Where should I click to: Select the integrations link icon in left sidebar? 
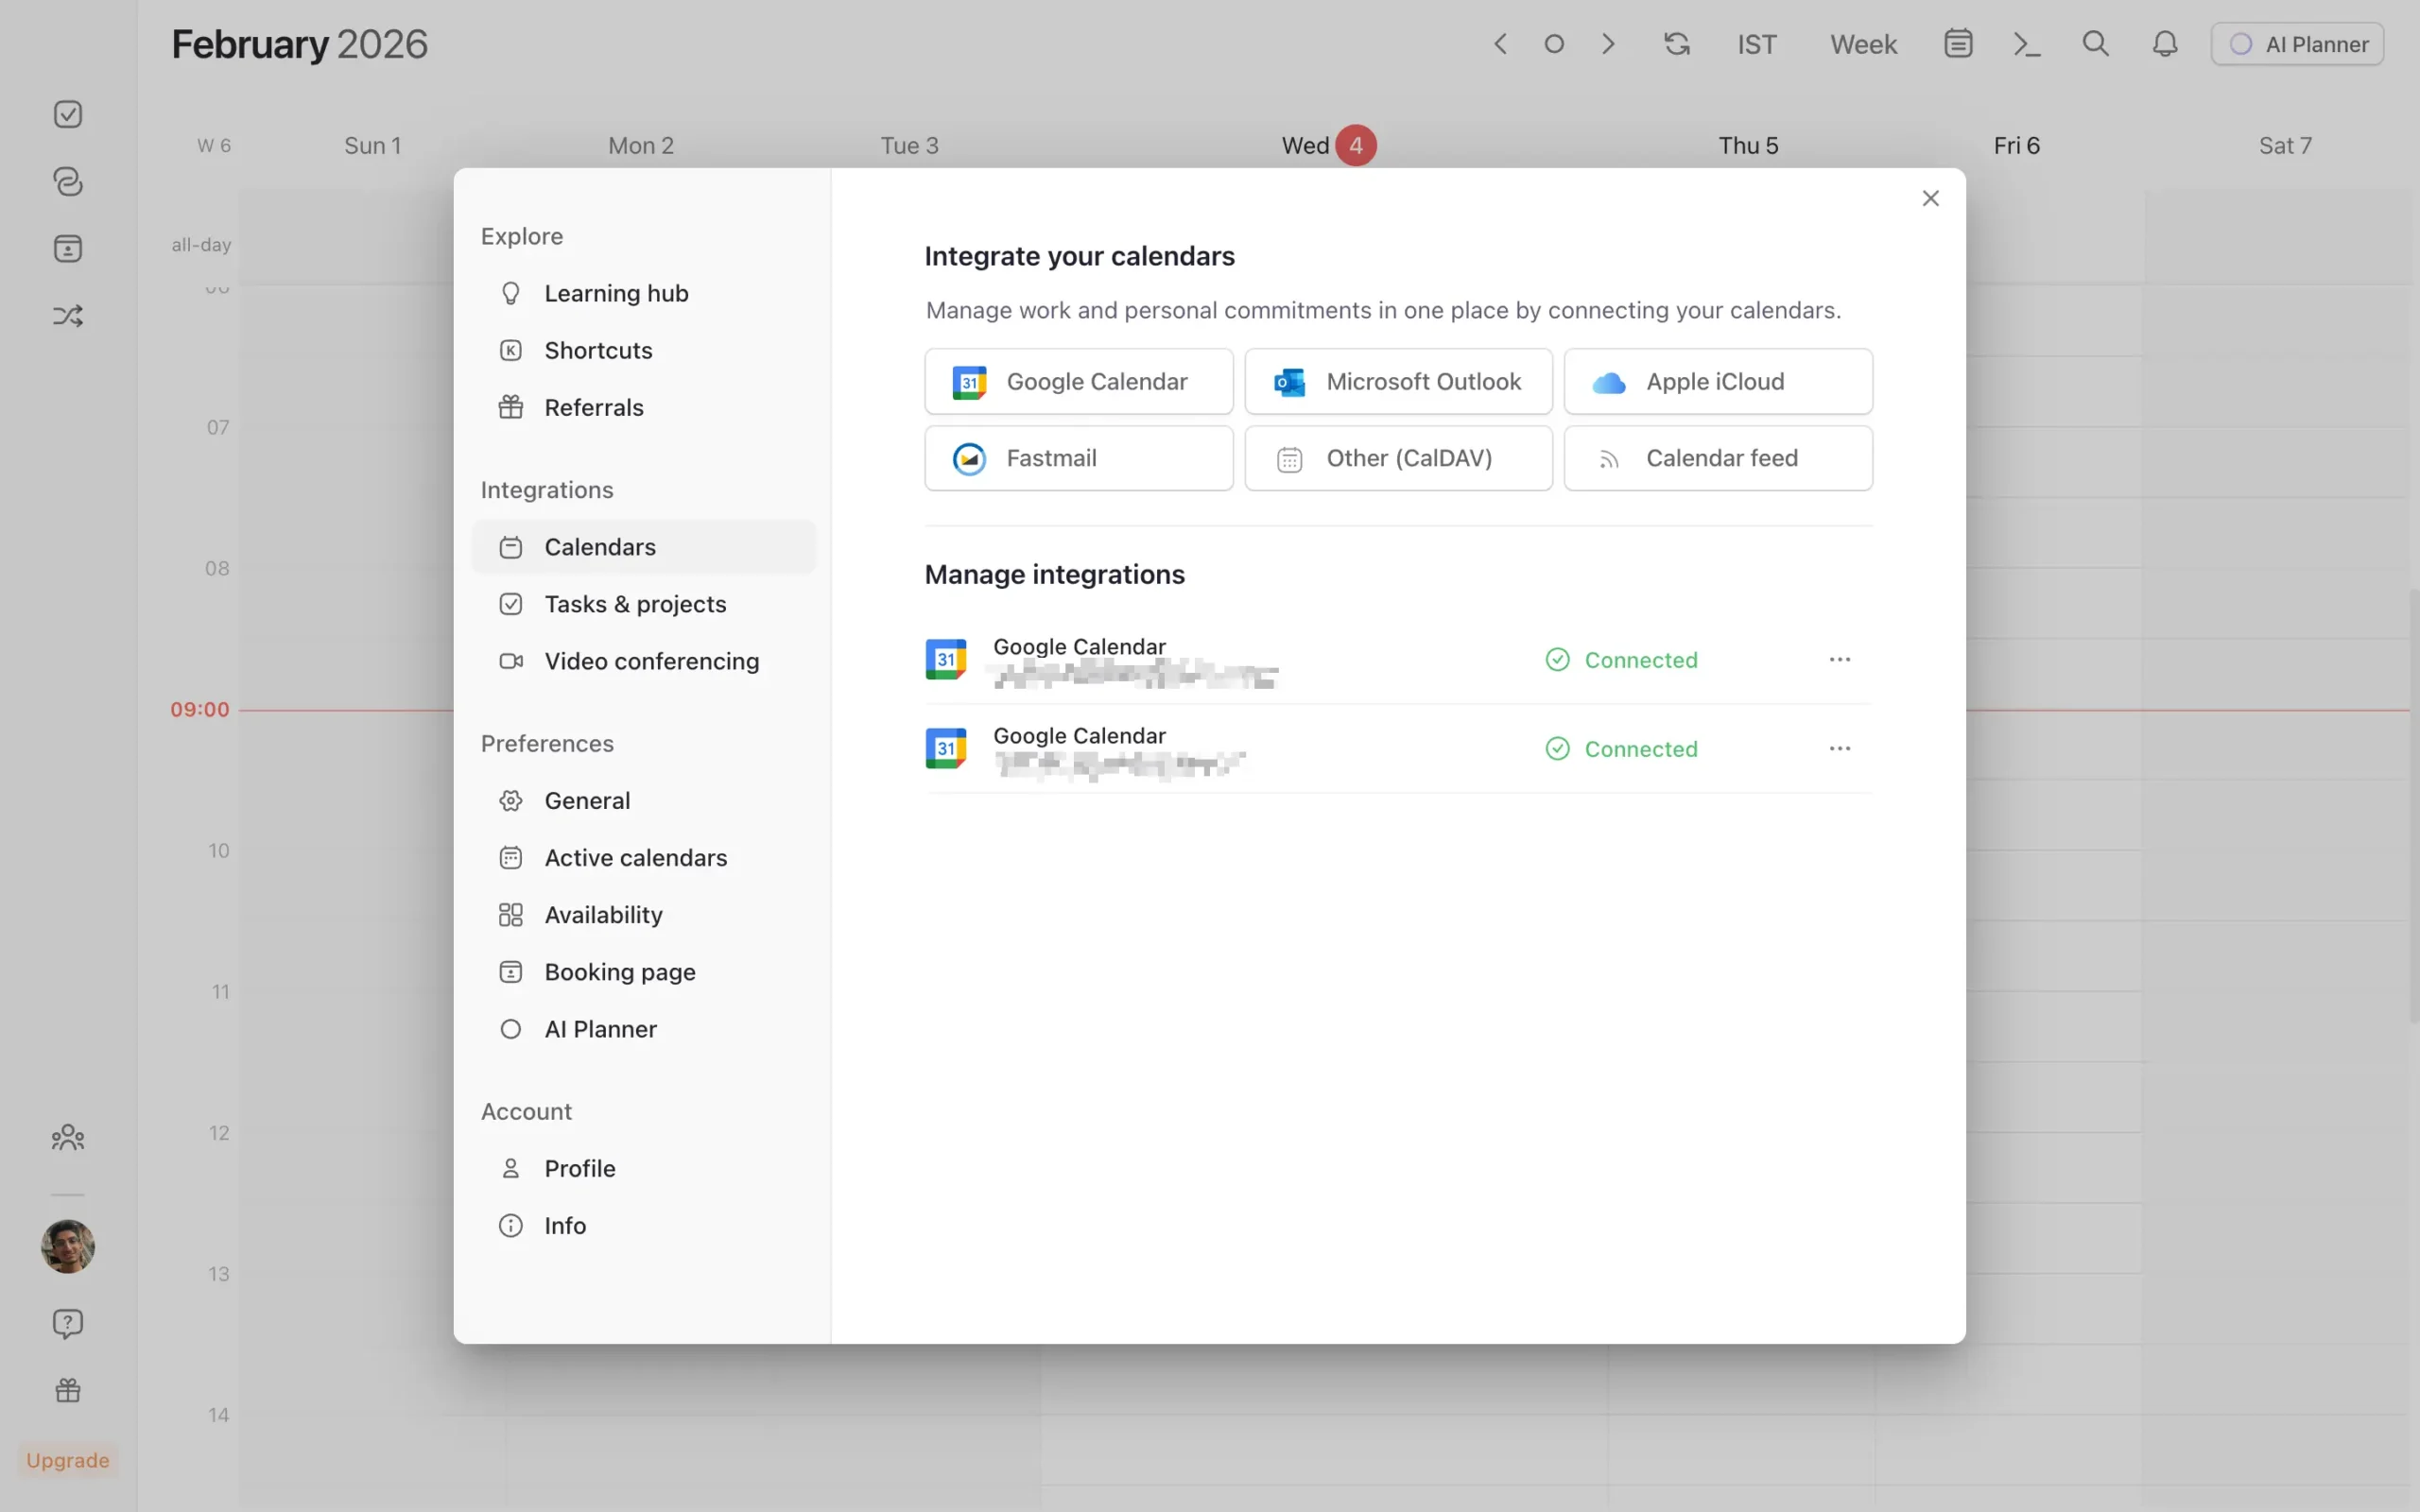[x=67, y=182]
